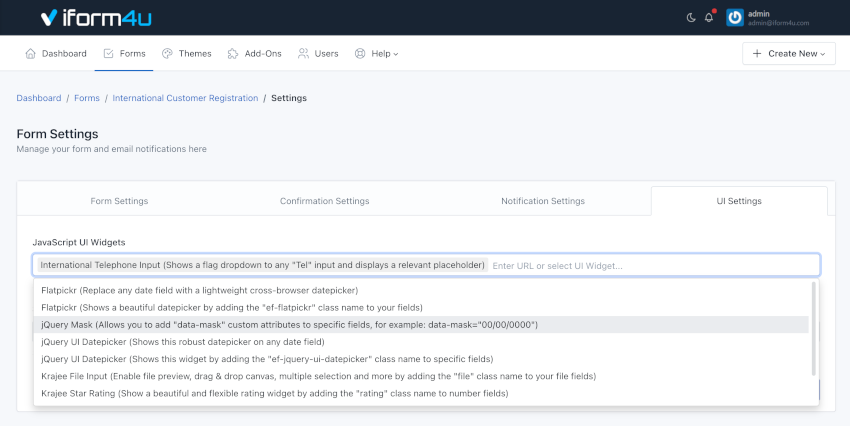The image size is (850, 426).
Task: Go to the Themes palette menu item
Action: tap(186, 53)
